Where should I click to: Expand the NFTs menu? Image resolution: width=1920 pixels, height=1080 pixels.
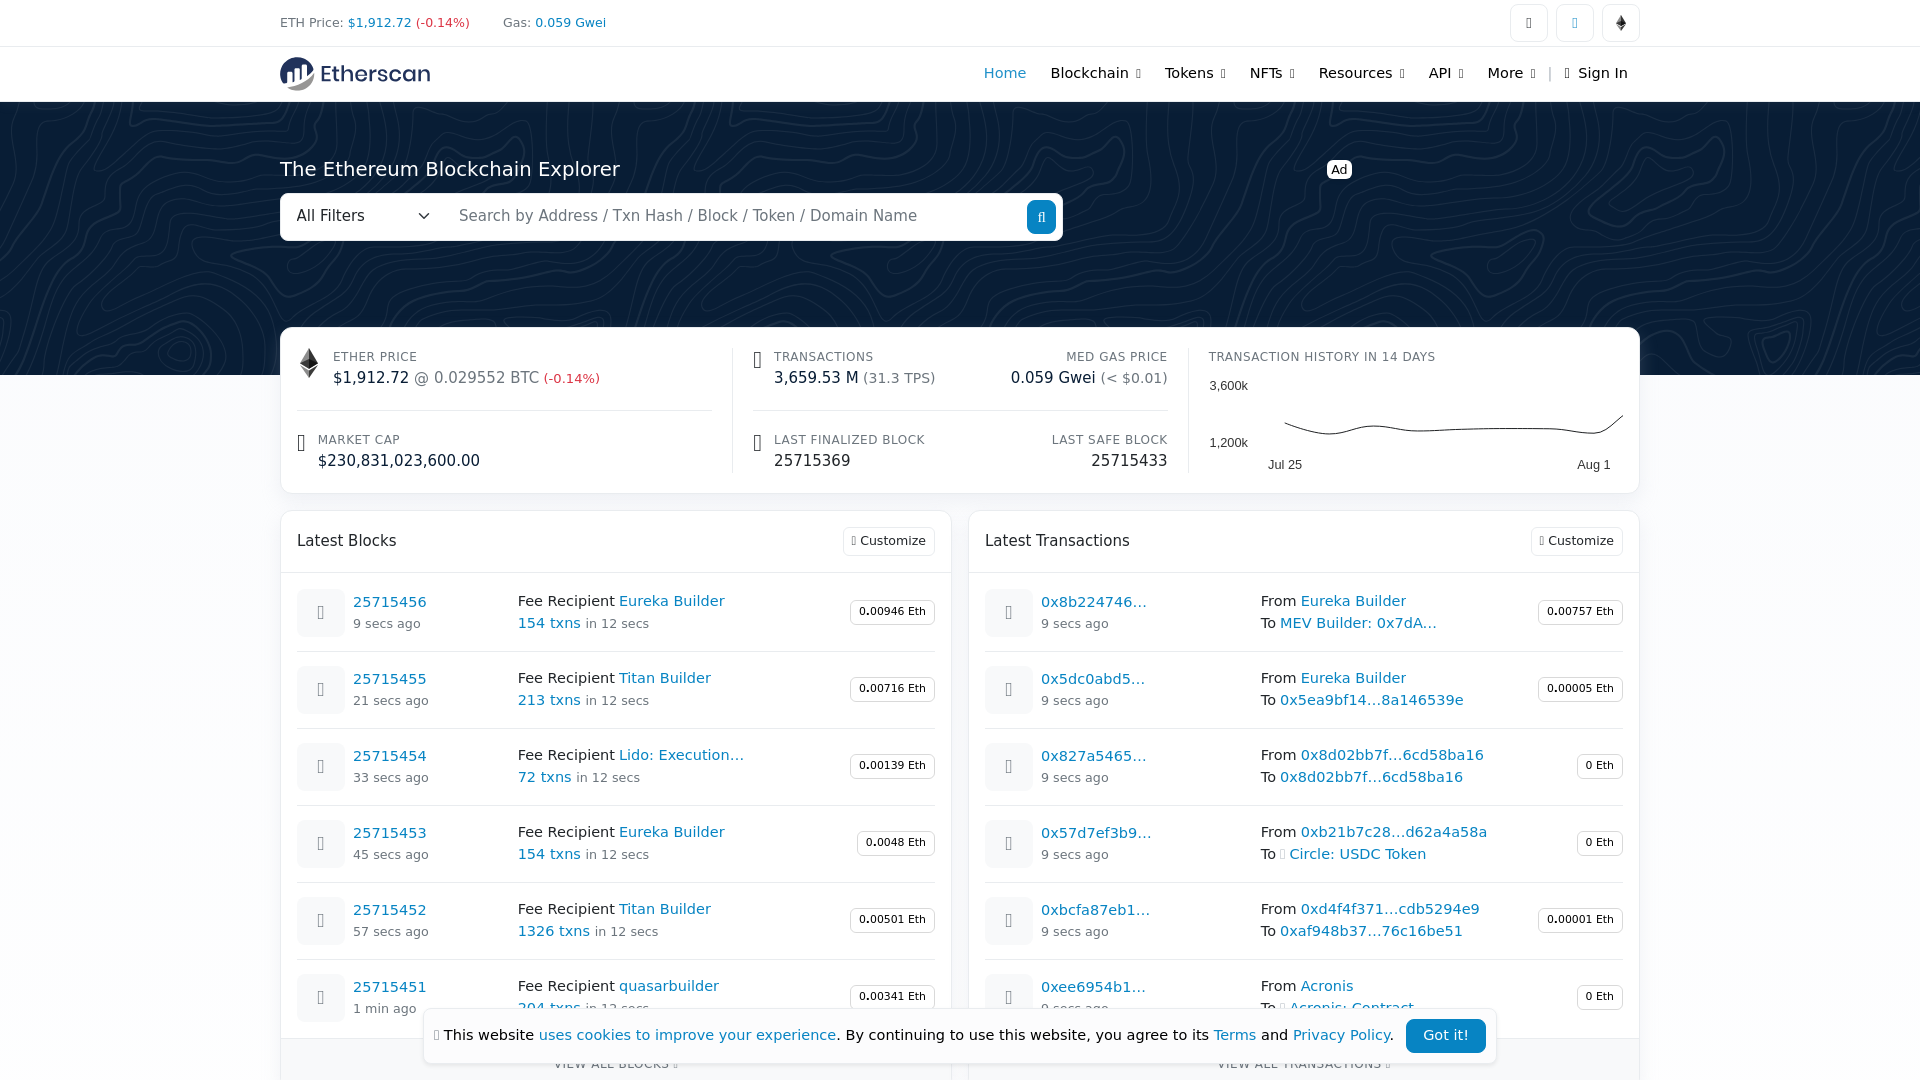[x=1272, y=73]
